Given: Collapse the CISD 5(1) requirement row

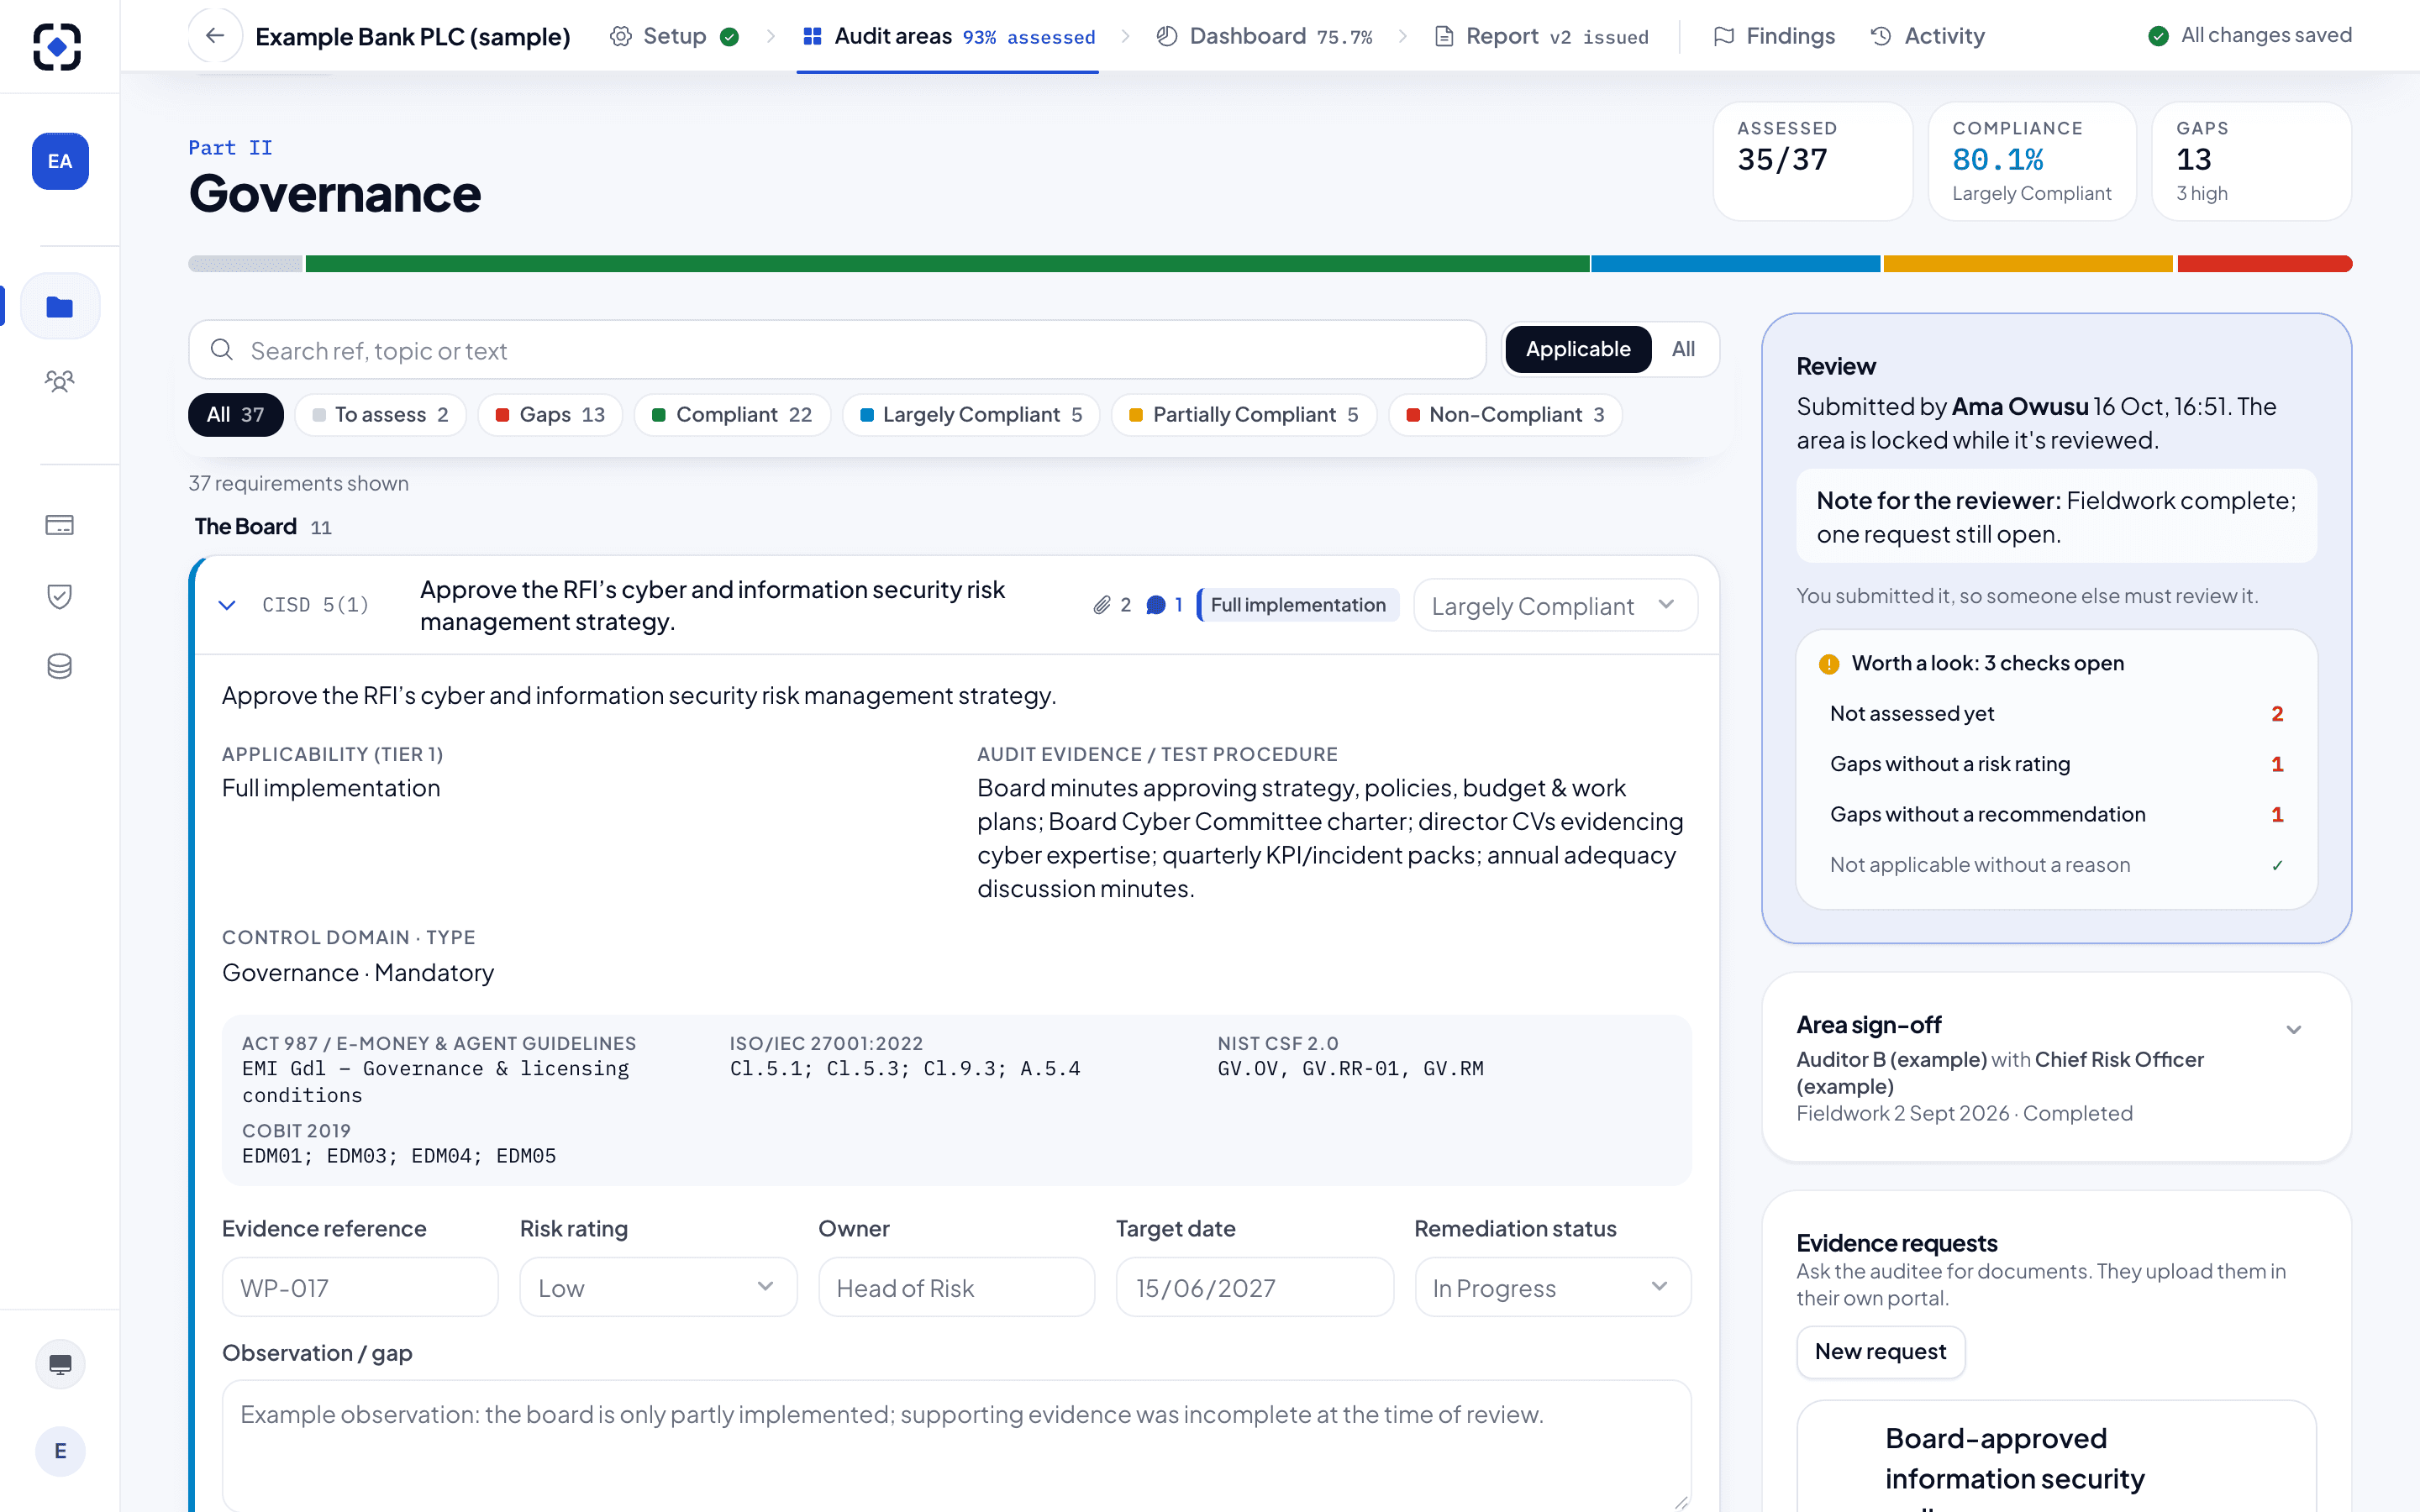Looking at the screenshot, I should click(227, 605).
